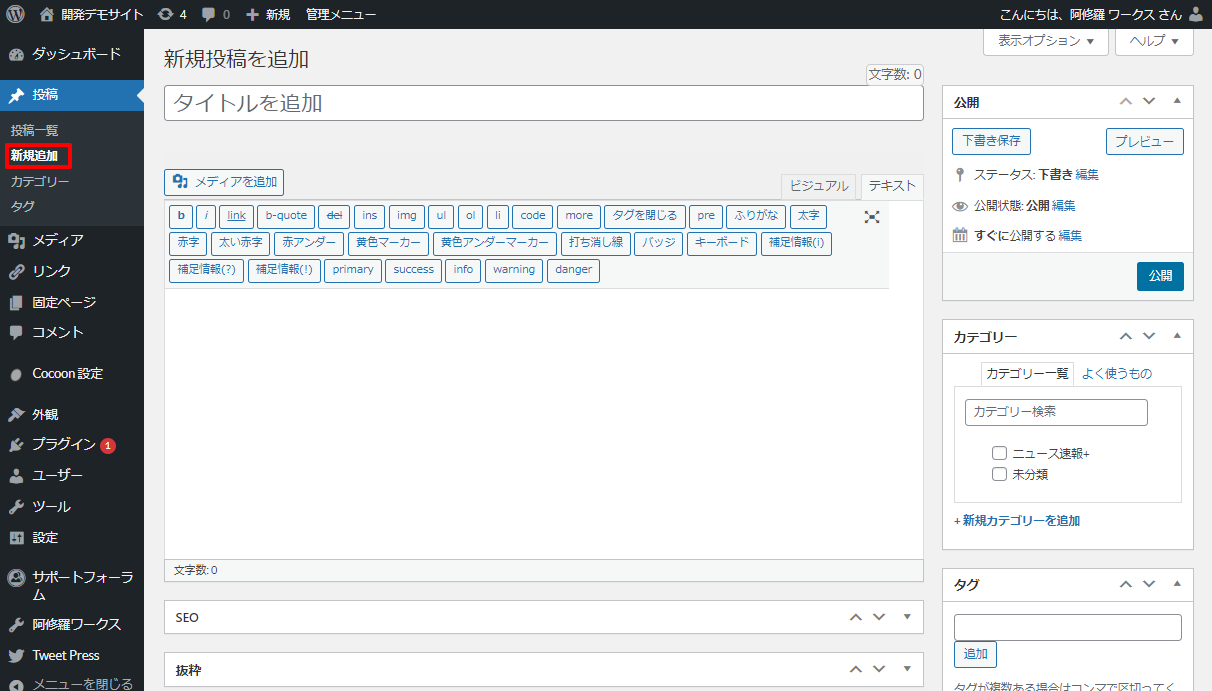Click + 新規カテゴリーを追加 link

click(1017, 521)
